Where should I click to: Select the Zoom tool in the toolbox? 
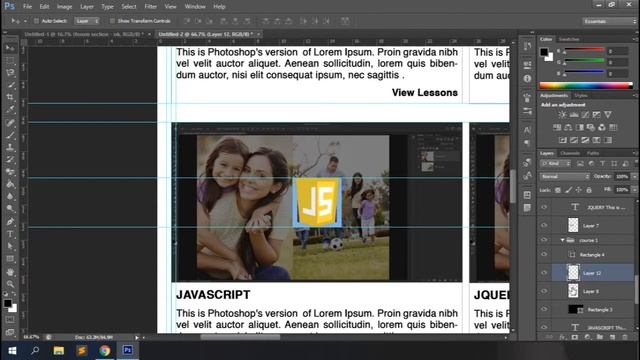pos(10,284)
